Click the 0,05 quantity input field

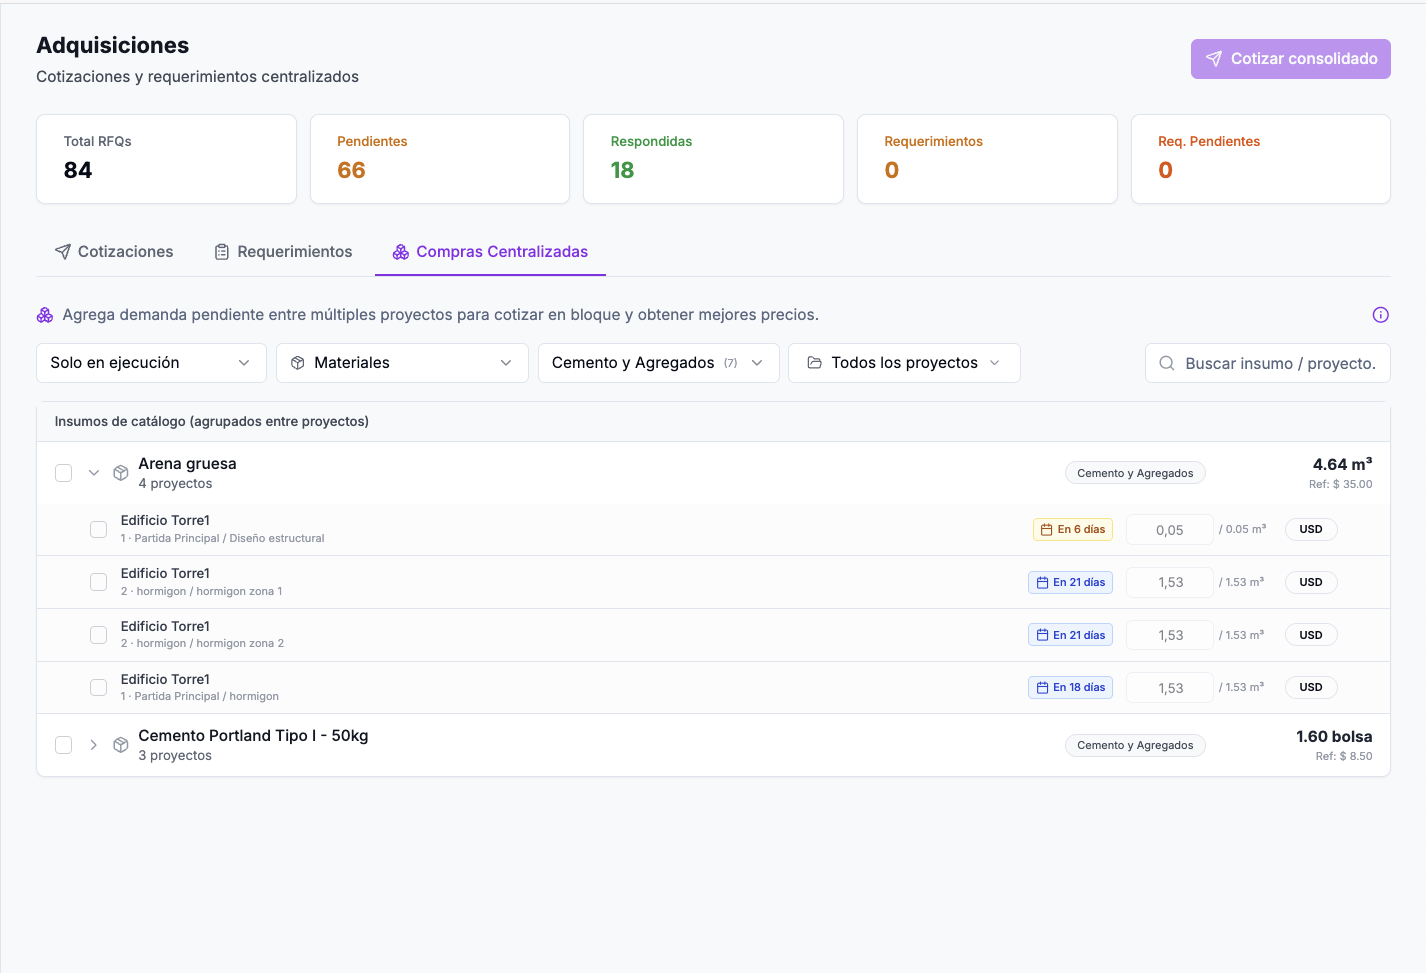click(1170, 530)
